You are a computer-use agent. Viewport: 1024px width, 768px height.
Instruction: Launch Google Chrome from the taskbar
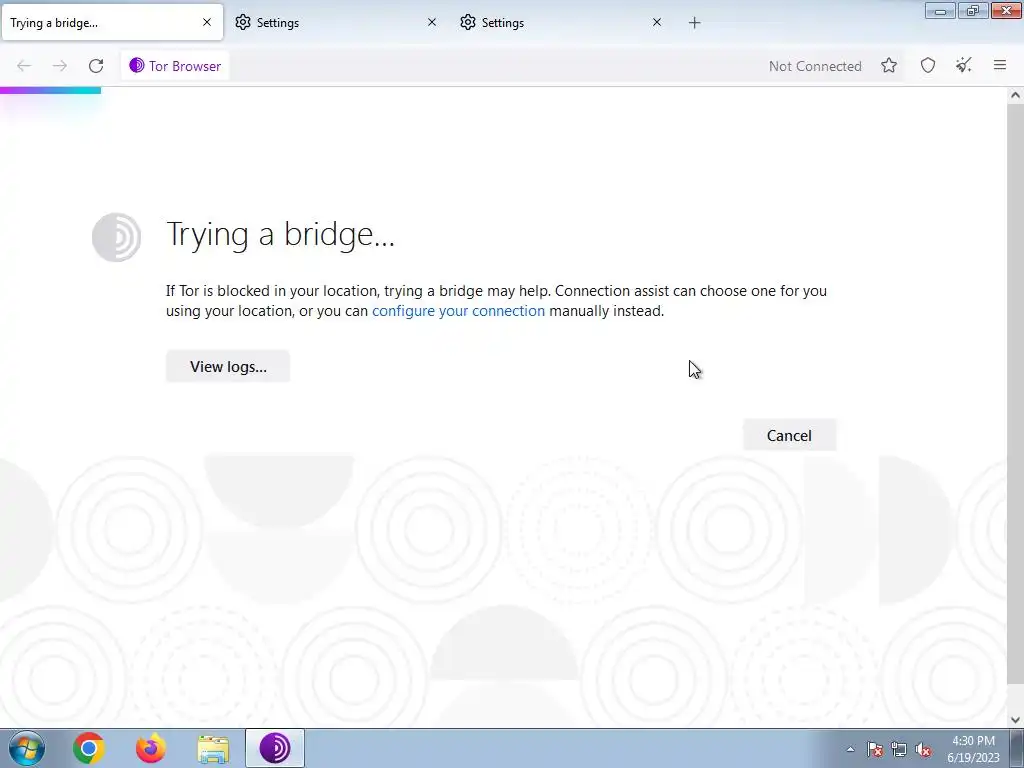click(x=89, y=748)
